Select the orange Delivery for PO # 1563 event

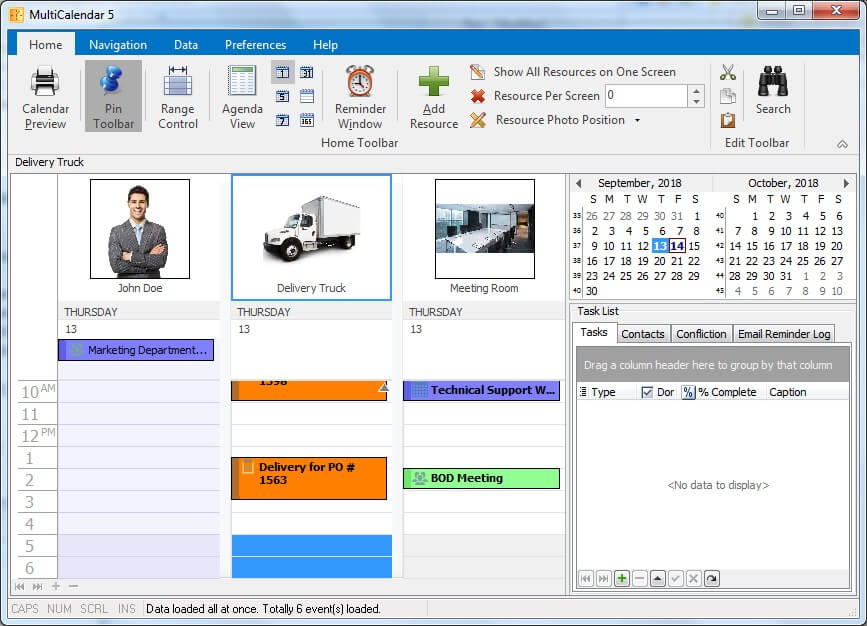[x=309, y=477]
